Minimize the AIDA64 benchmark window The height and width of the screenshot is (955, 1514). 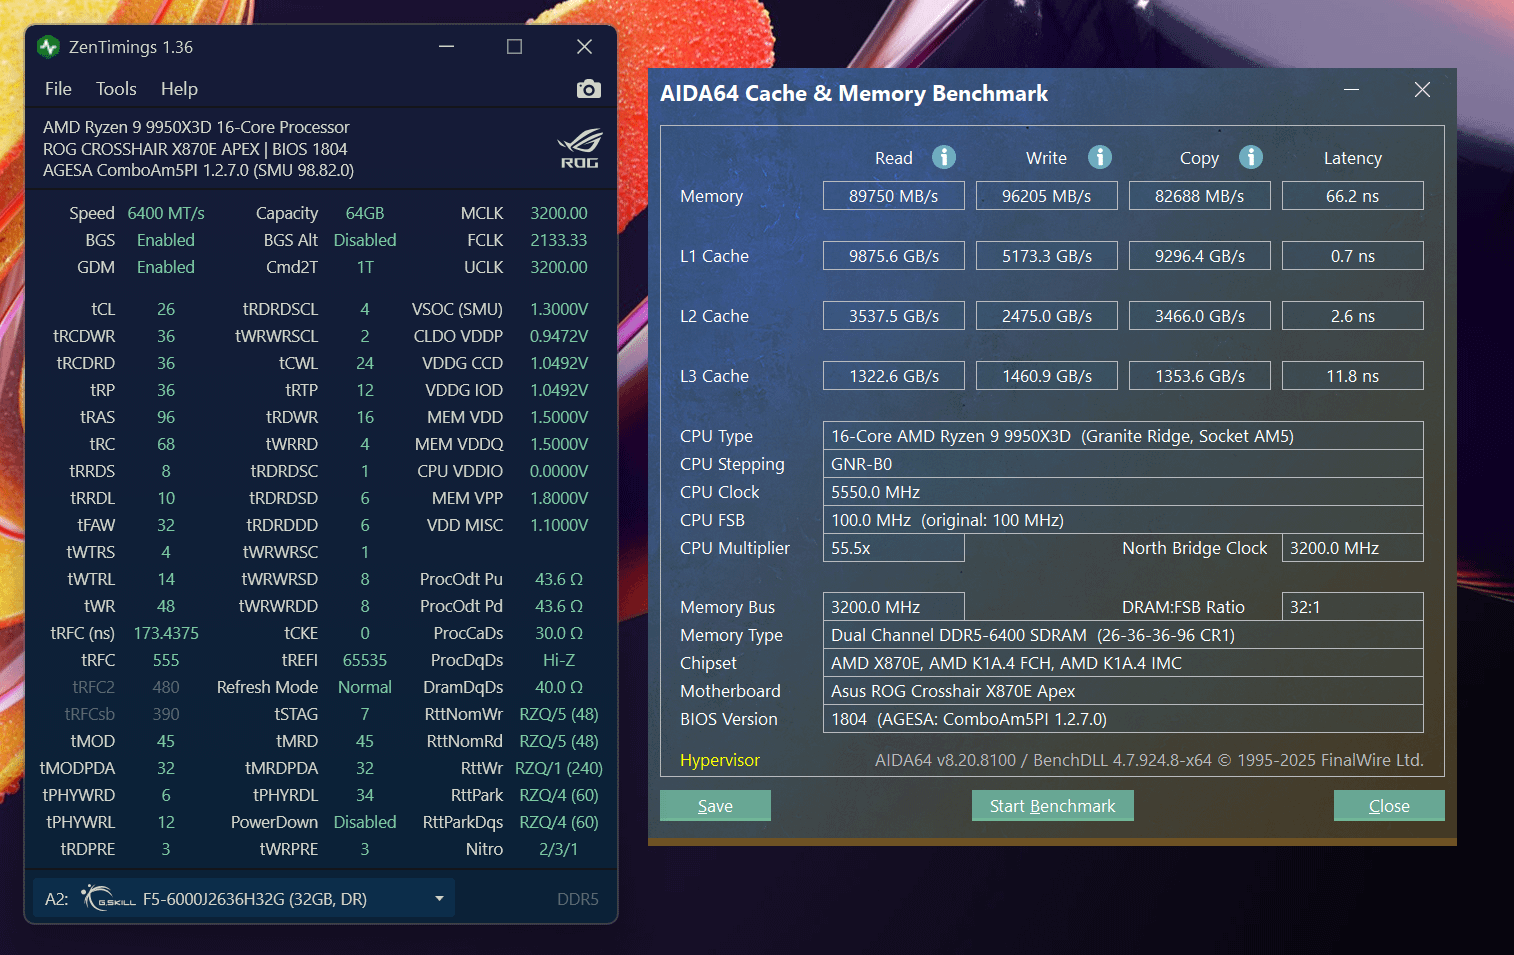click(x=1351, y=90)
